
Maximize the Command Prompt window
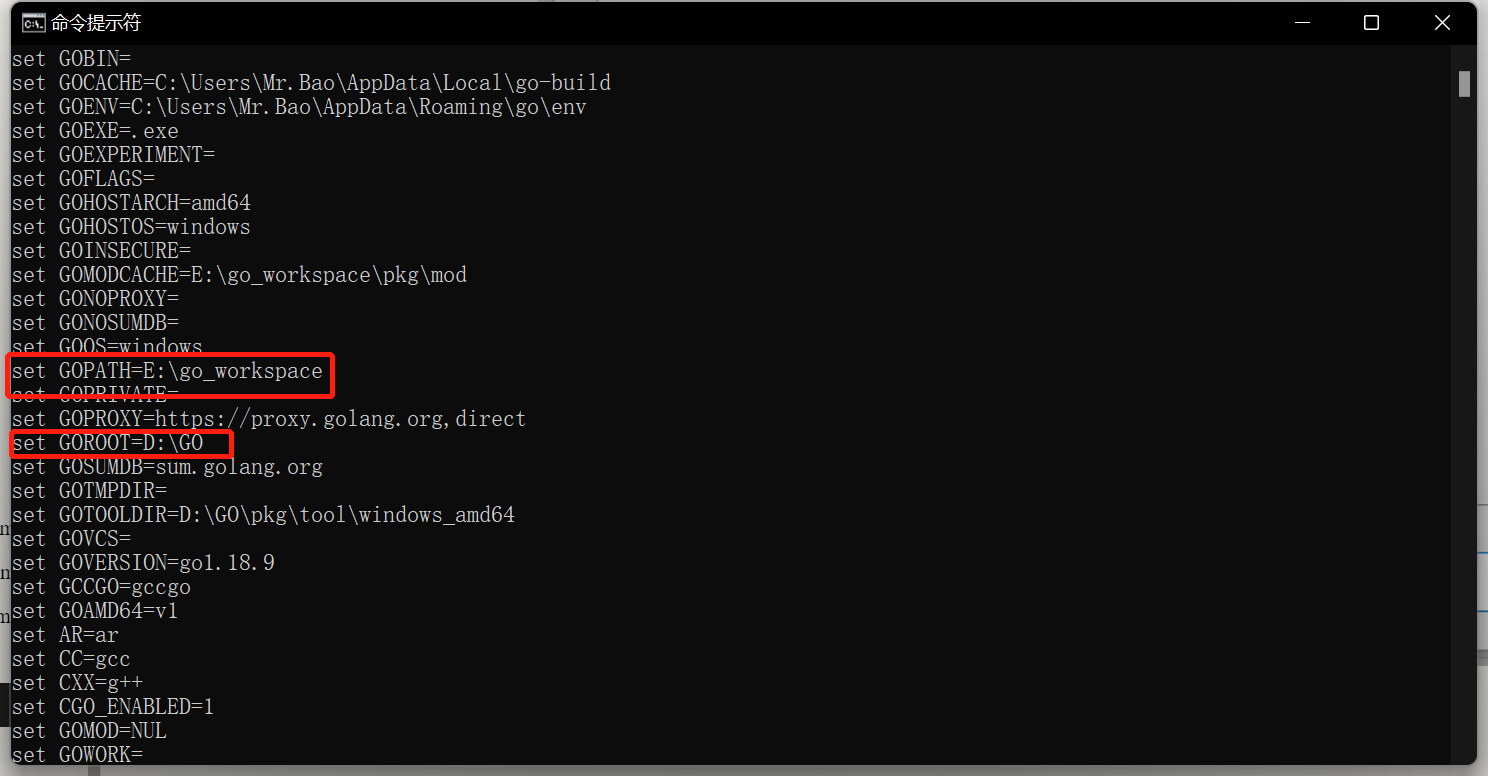pos(1371,23)
